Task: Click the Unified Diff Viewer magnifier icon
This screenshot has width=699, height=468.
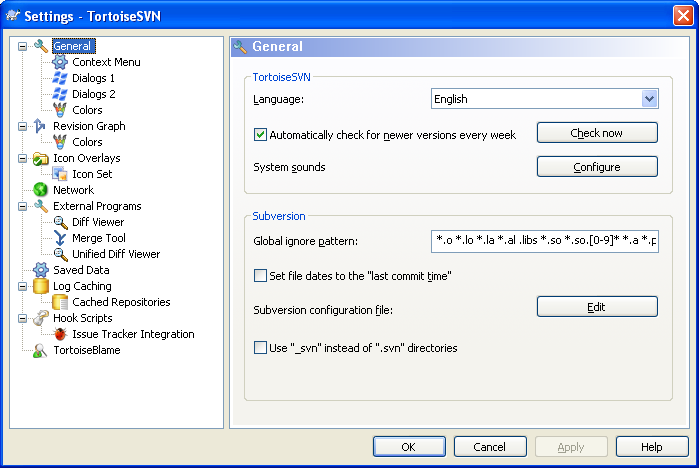Action: pos(60,254)
